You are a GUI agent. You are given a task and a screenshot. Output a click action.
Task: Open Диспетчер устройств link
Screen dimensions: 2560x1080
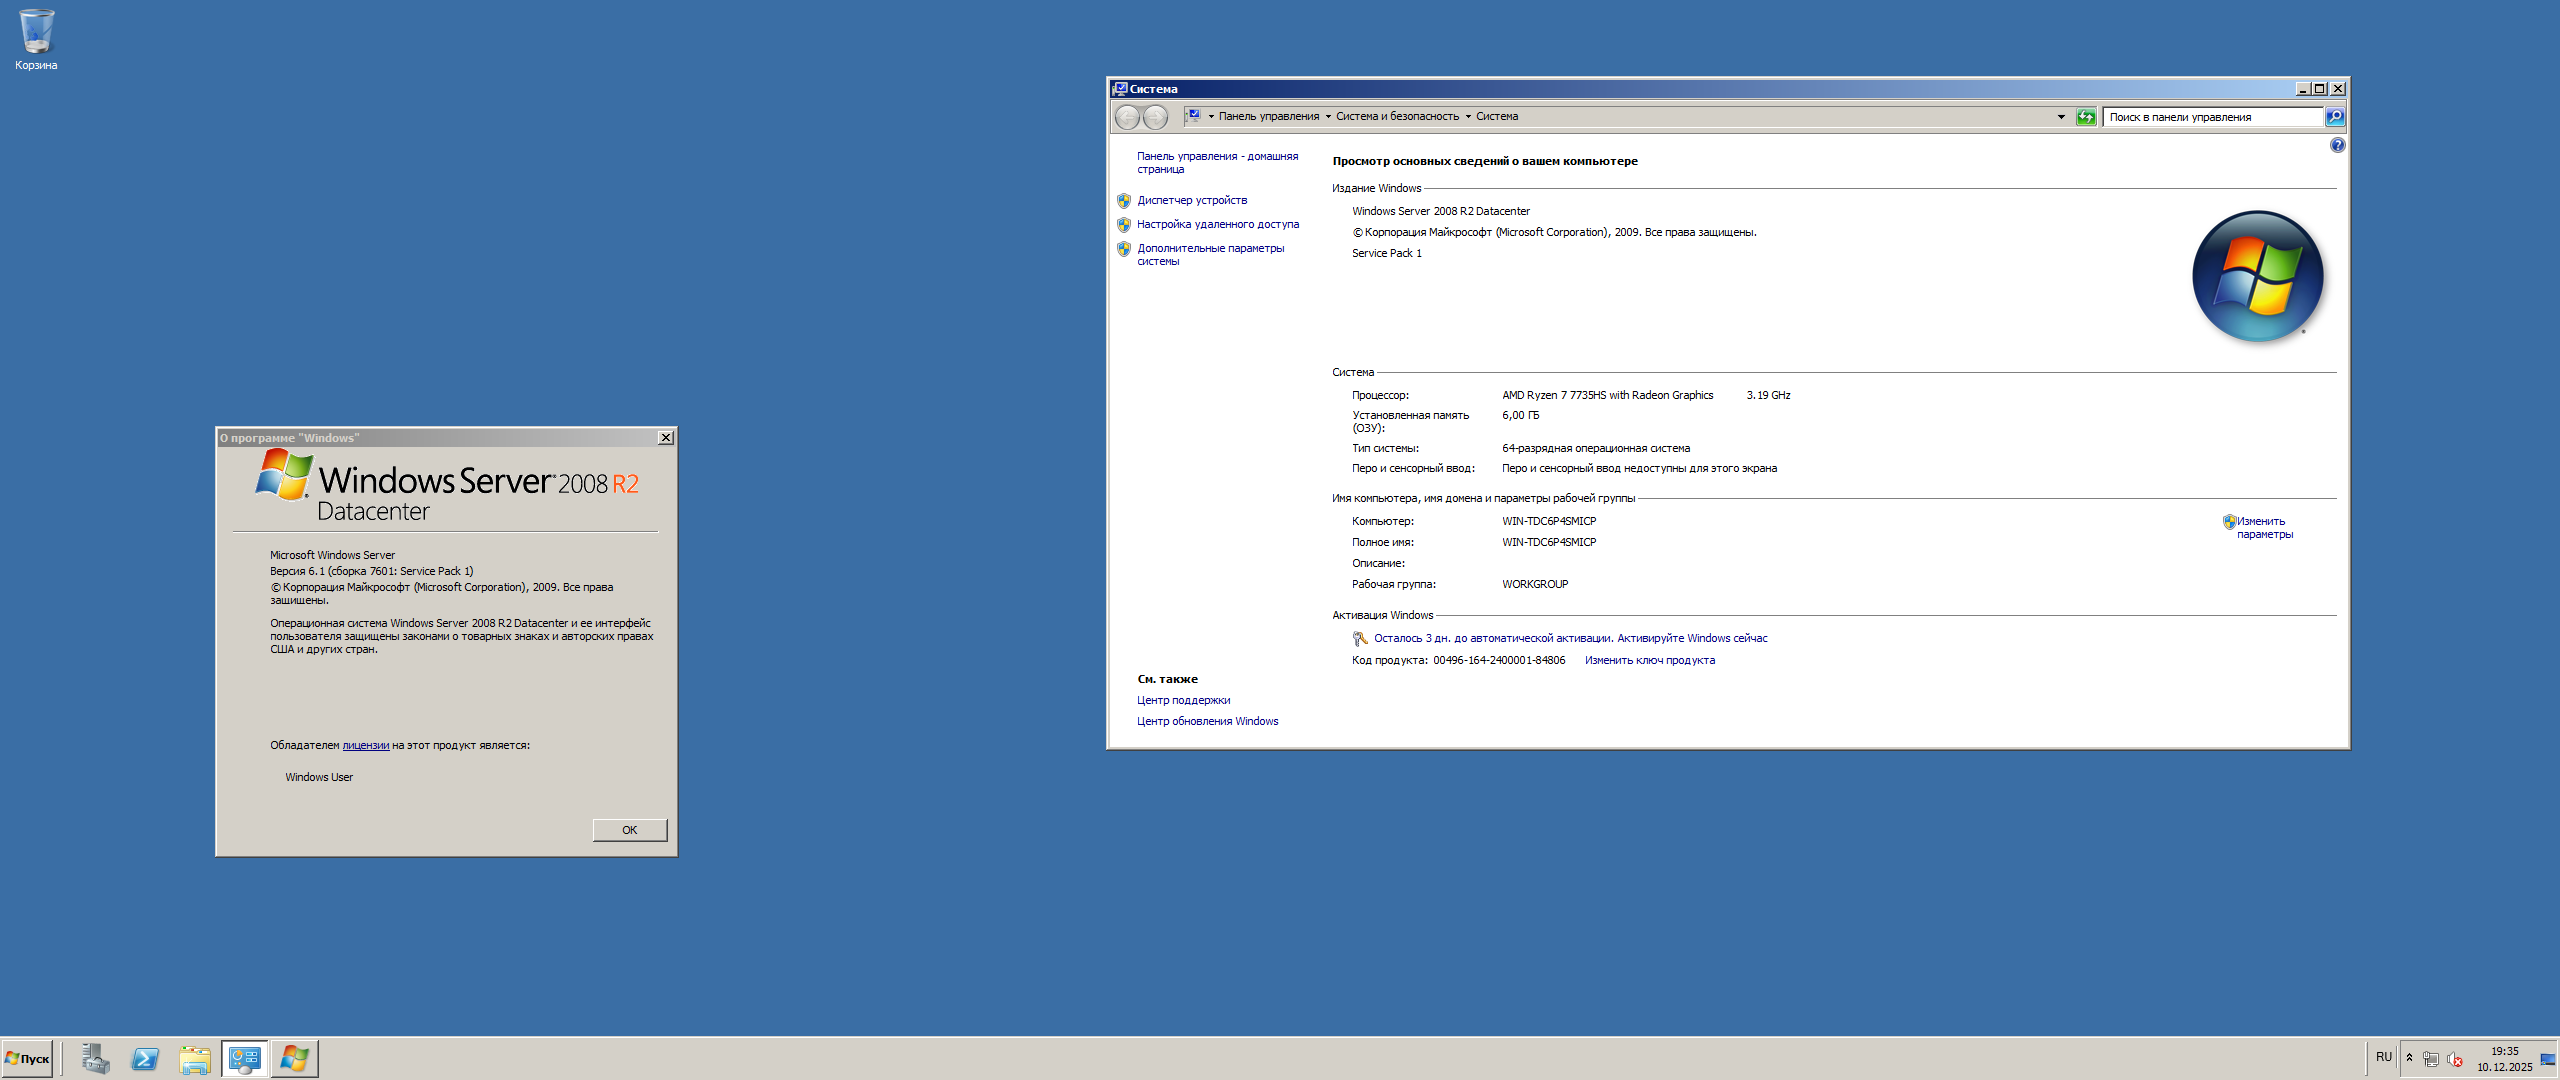pyautogui.click(x=1192, y=200)
